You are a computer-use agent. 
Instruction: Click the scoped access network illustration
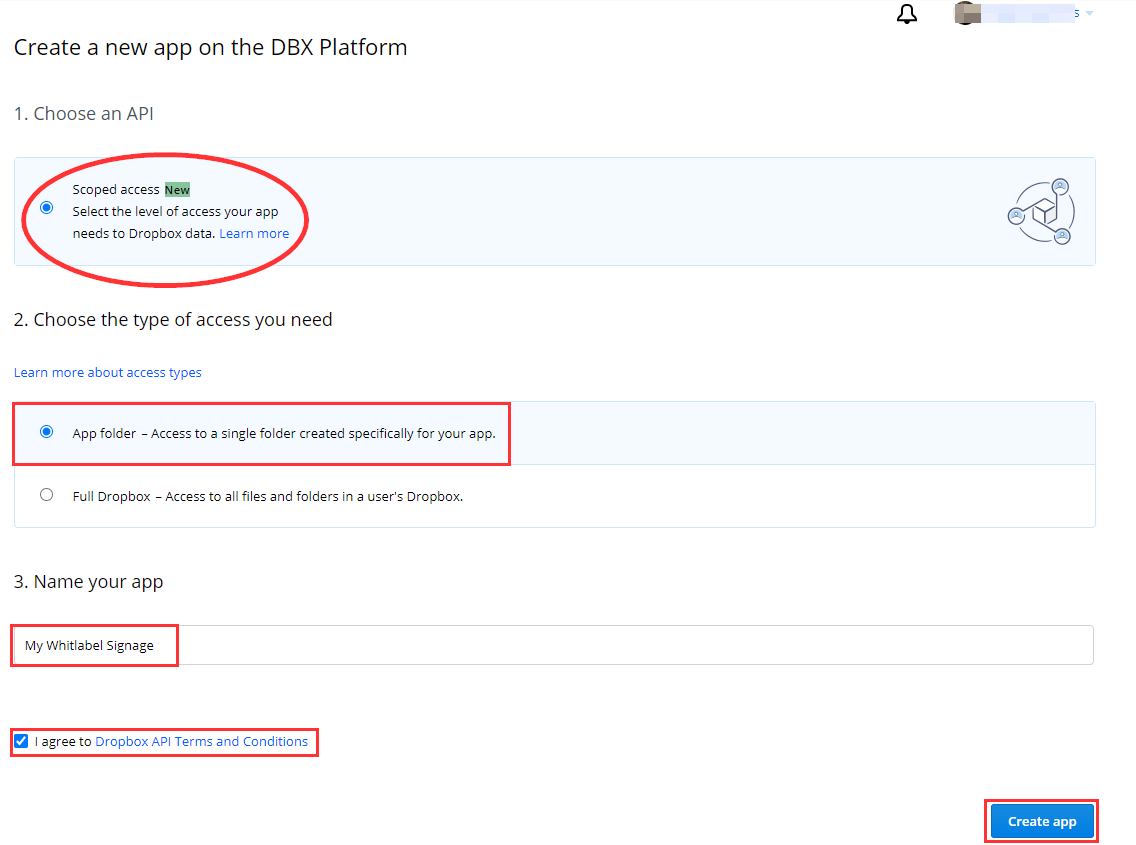[1041, 211]
